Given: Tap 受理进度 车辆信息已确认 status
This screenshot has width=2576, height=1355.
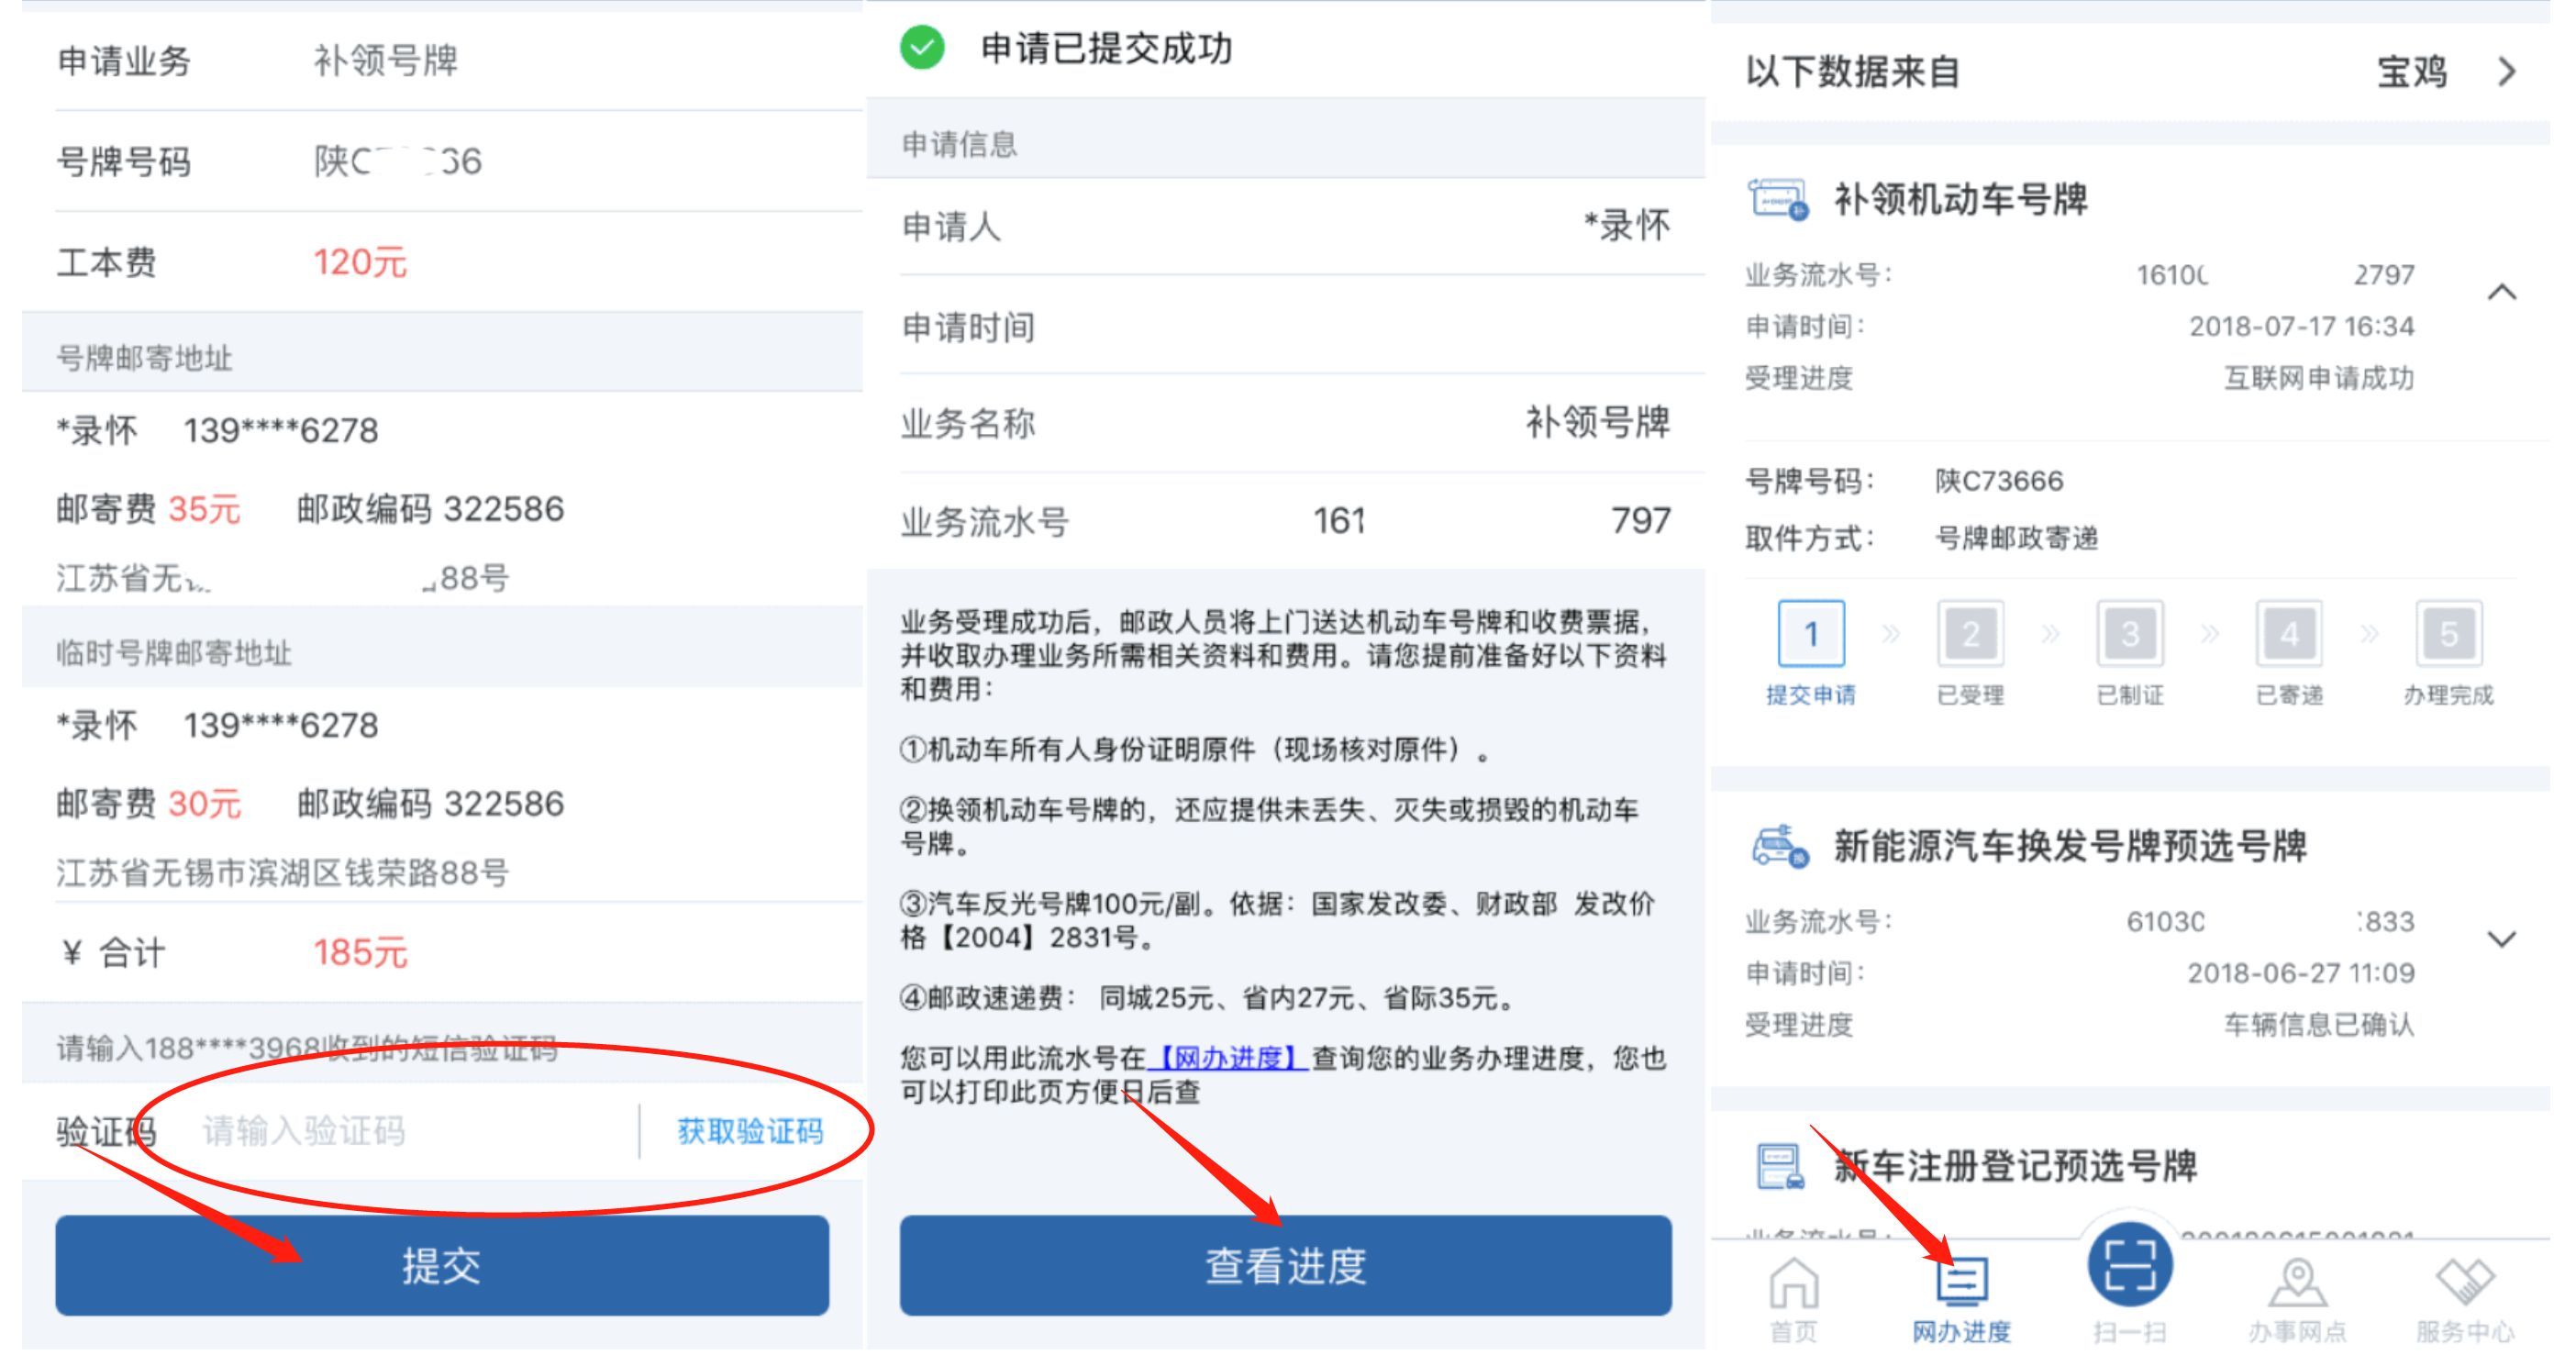Looking at the screenshot, I should pyautogui.click(x=2079, y=1025).
